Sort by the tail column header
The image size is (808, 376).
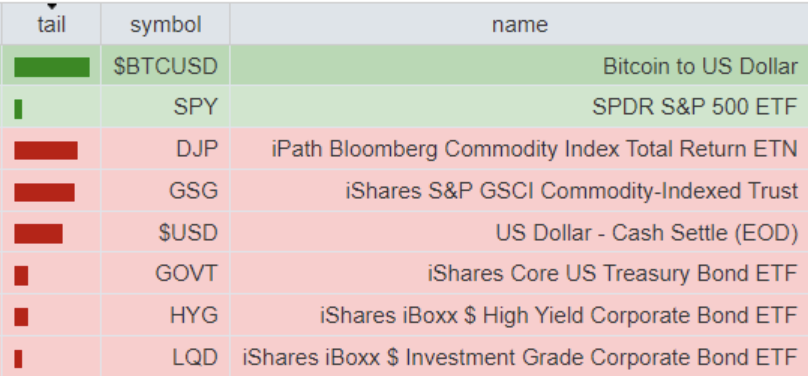tap(52, 24)
